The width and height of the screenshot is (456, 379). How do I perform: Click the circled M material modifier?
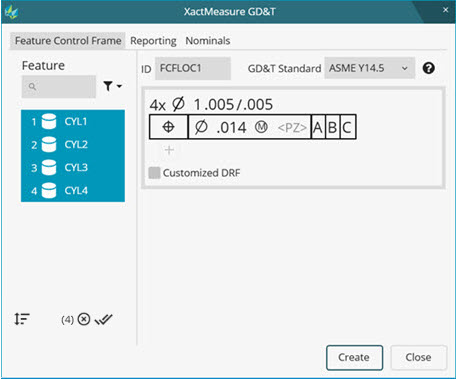261,127
